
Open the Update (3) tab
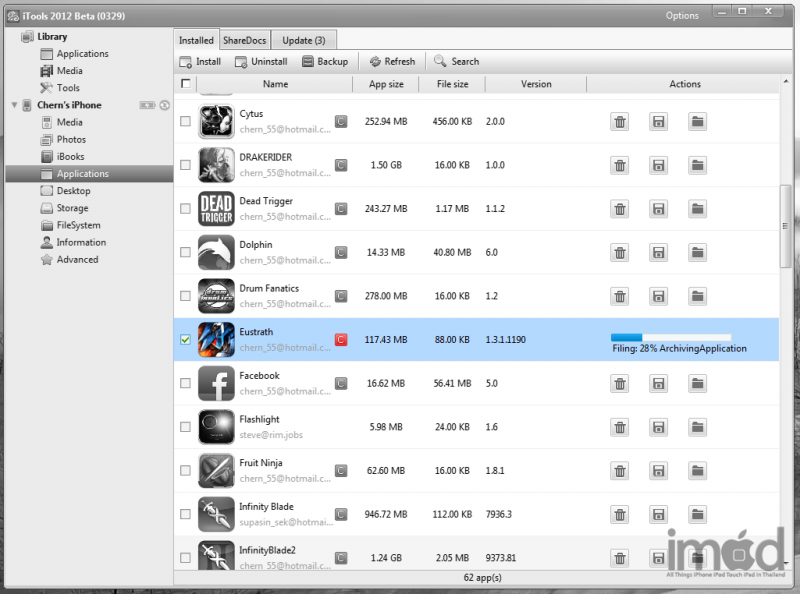(303, 40)
